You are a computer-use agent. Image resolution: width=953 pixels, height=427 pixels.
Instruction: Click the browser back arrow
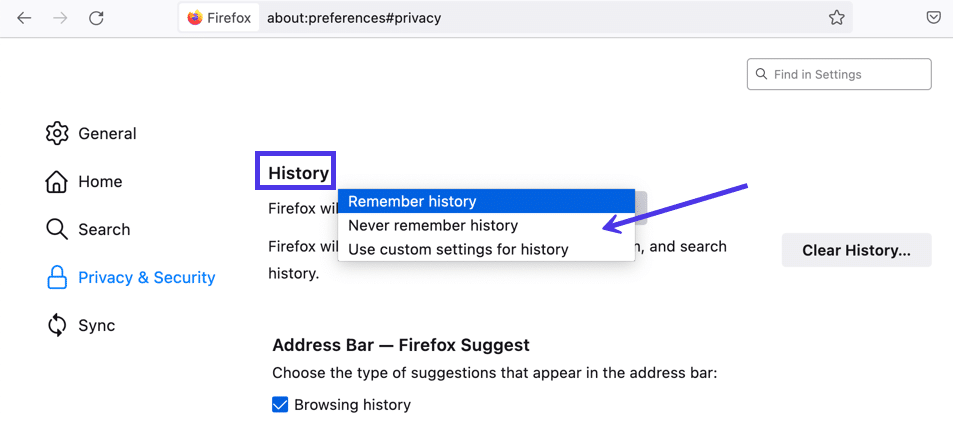[x=24, y=18]
